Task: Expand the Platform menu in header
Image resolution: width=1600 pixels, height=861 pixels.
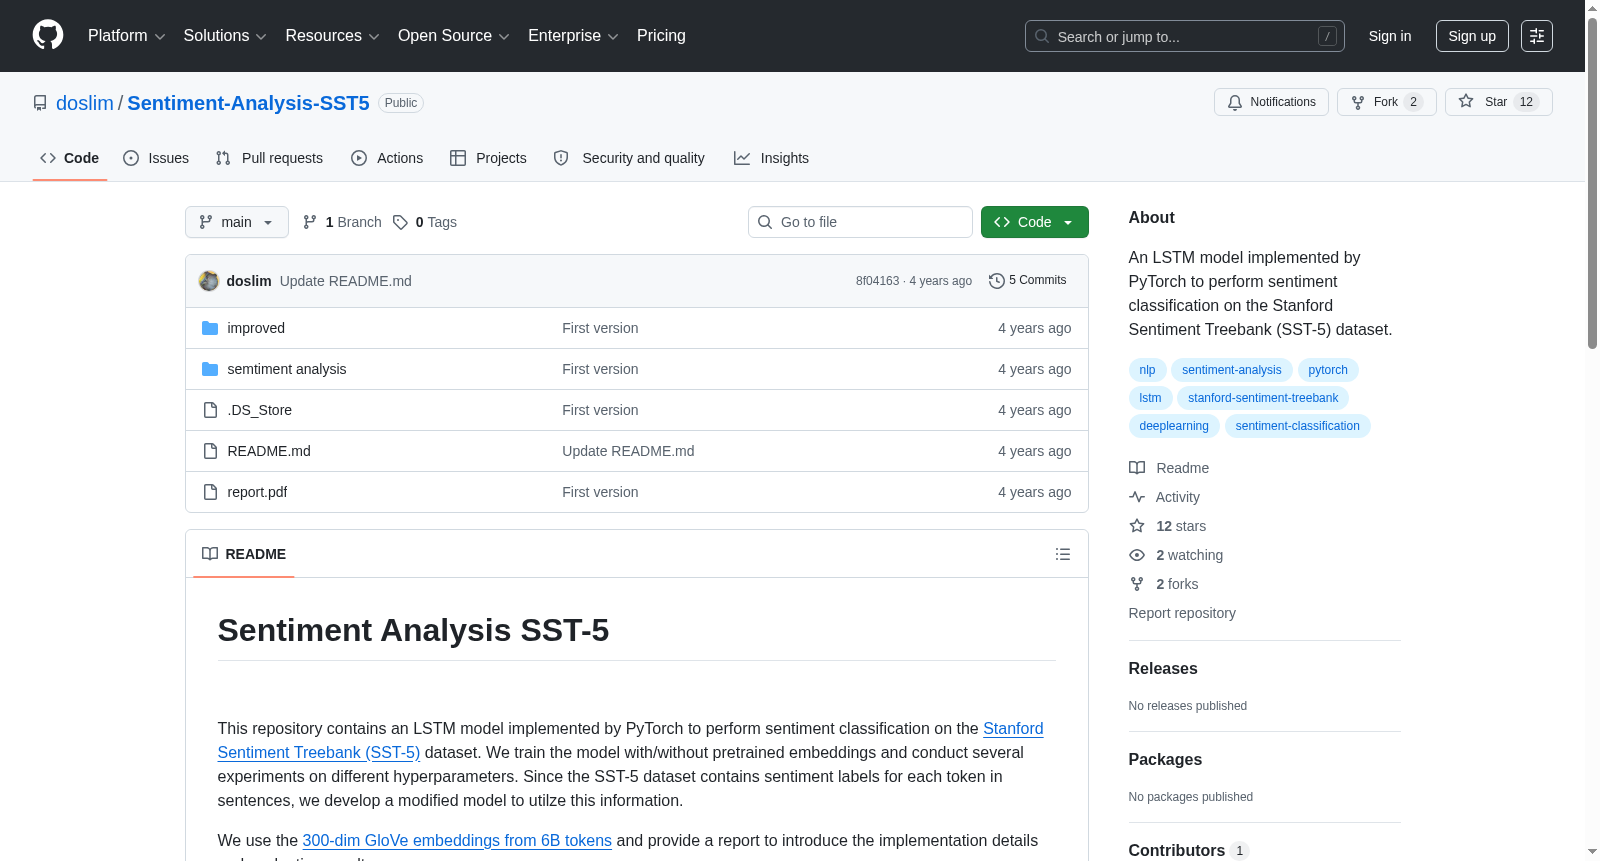Action: tap(126, 36)
